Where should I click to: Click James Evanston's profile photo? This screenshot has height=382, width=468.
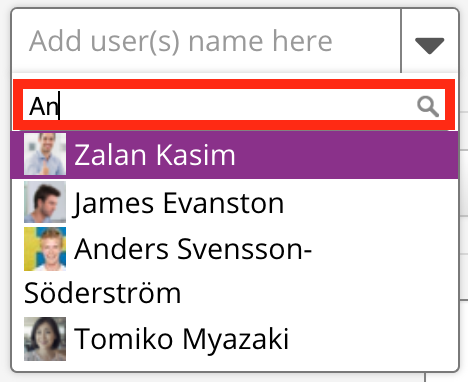[45, 202]
